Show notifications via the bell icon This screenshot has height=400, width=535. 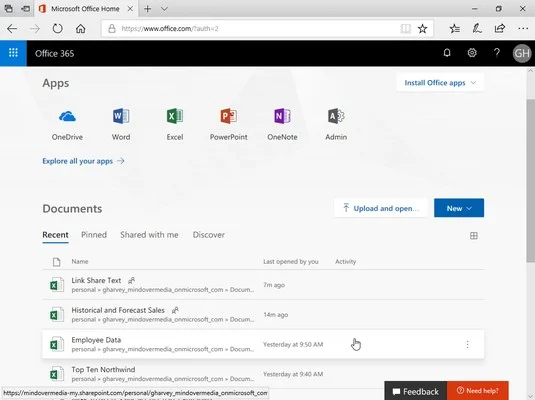pyautogui.click(x=447, y=53)
